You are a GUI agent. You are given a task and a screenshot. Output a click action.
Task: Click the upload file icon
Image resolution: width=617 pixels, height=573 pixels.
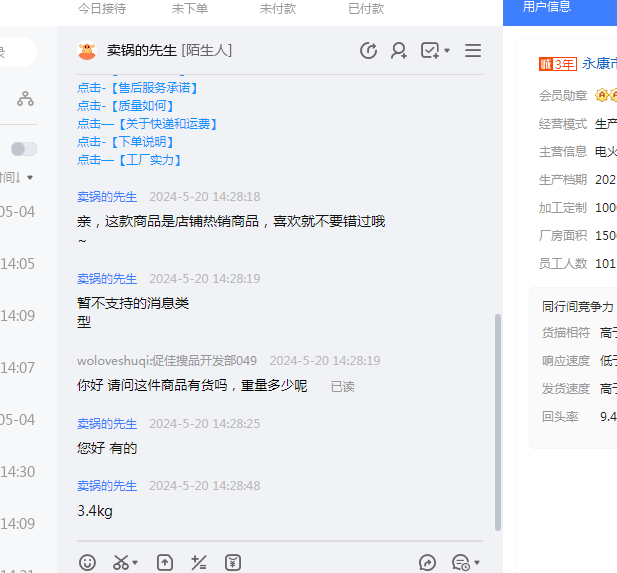165,563
